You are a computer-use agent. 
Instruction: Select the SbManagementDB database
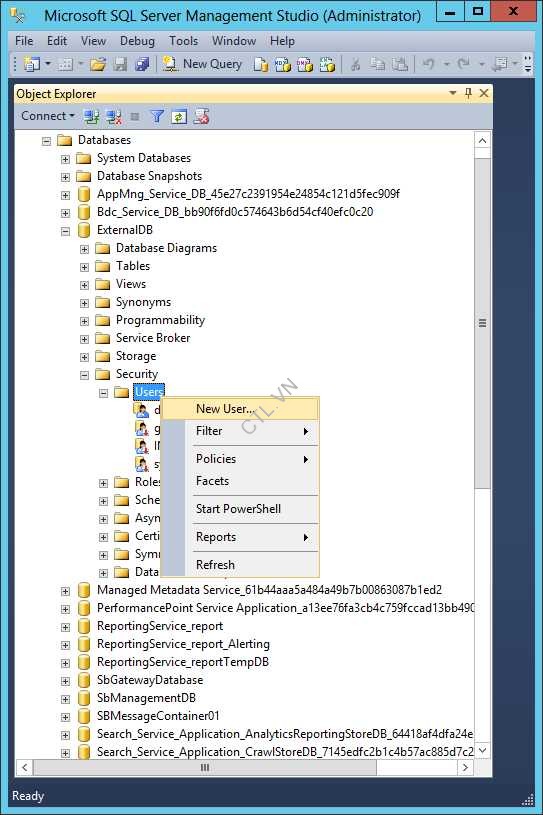pyautogui.click(x=146, y=698)
